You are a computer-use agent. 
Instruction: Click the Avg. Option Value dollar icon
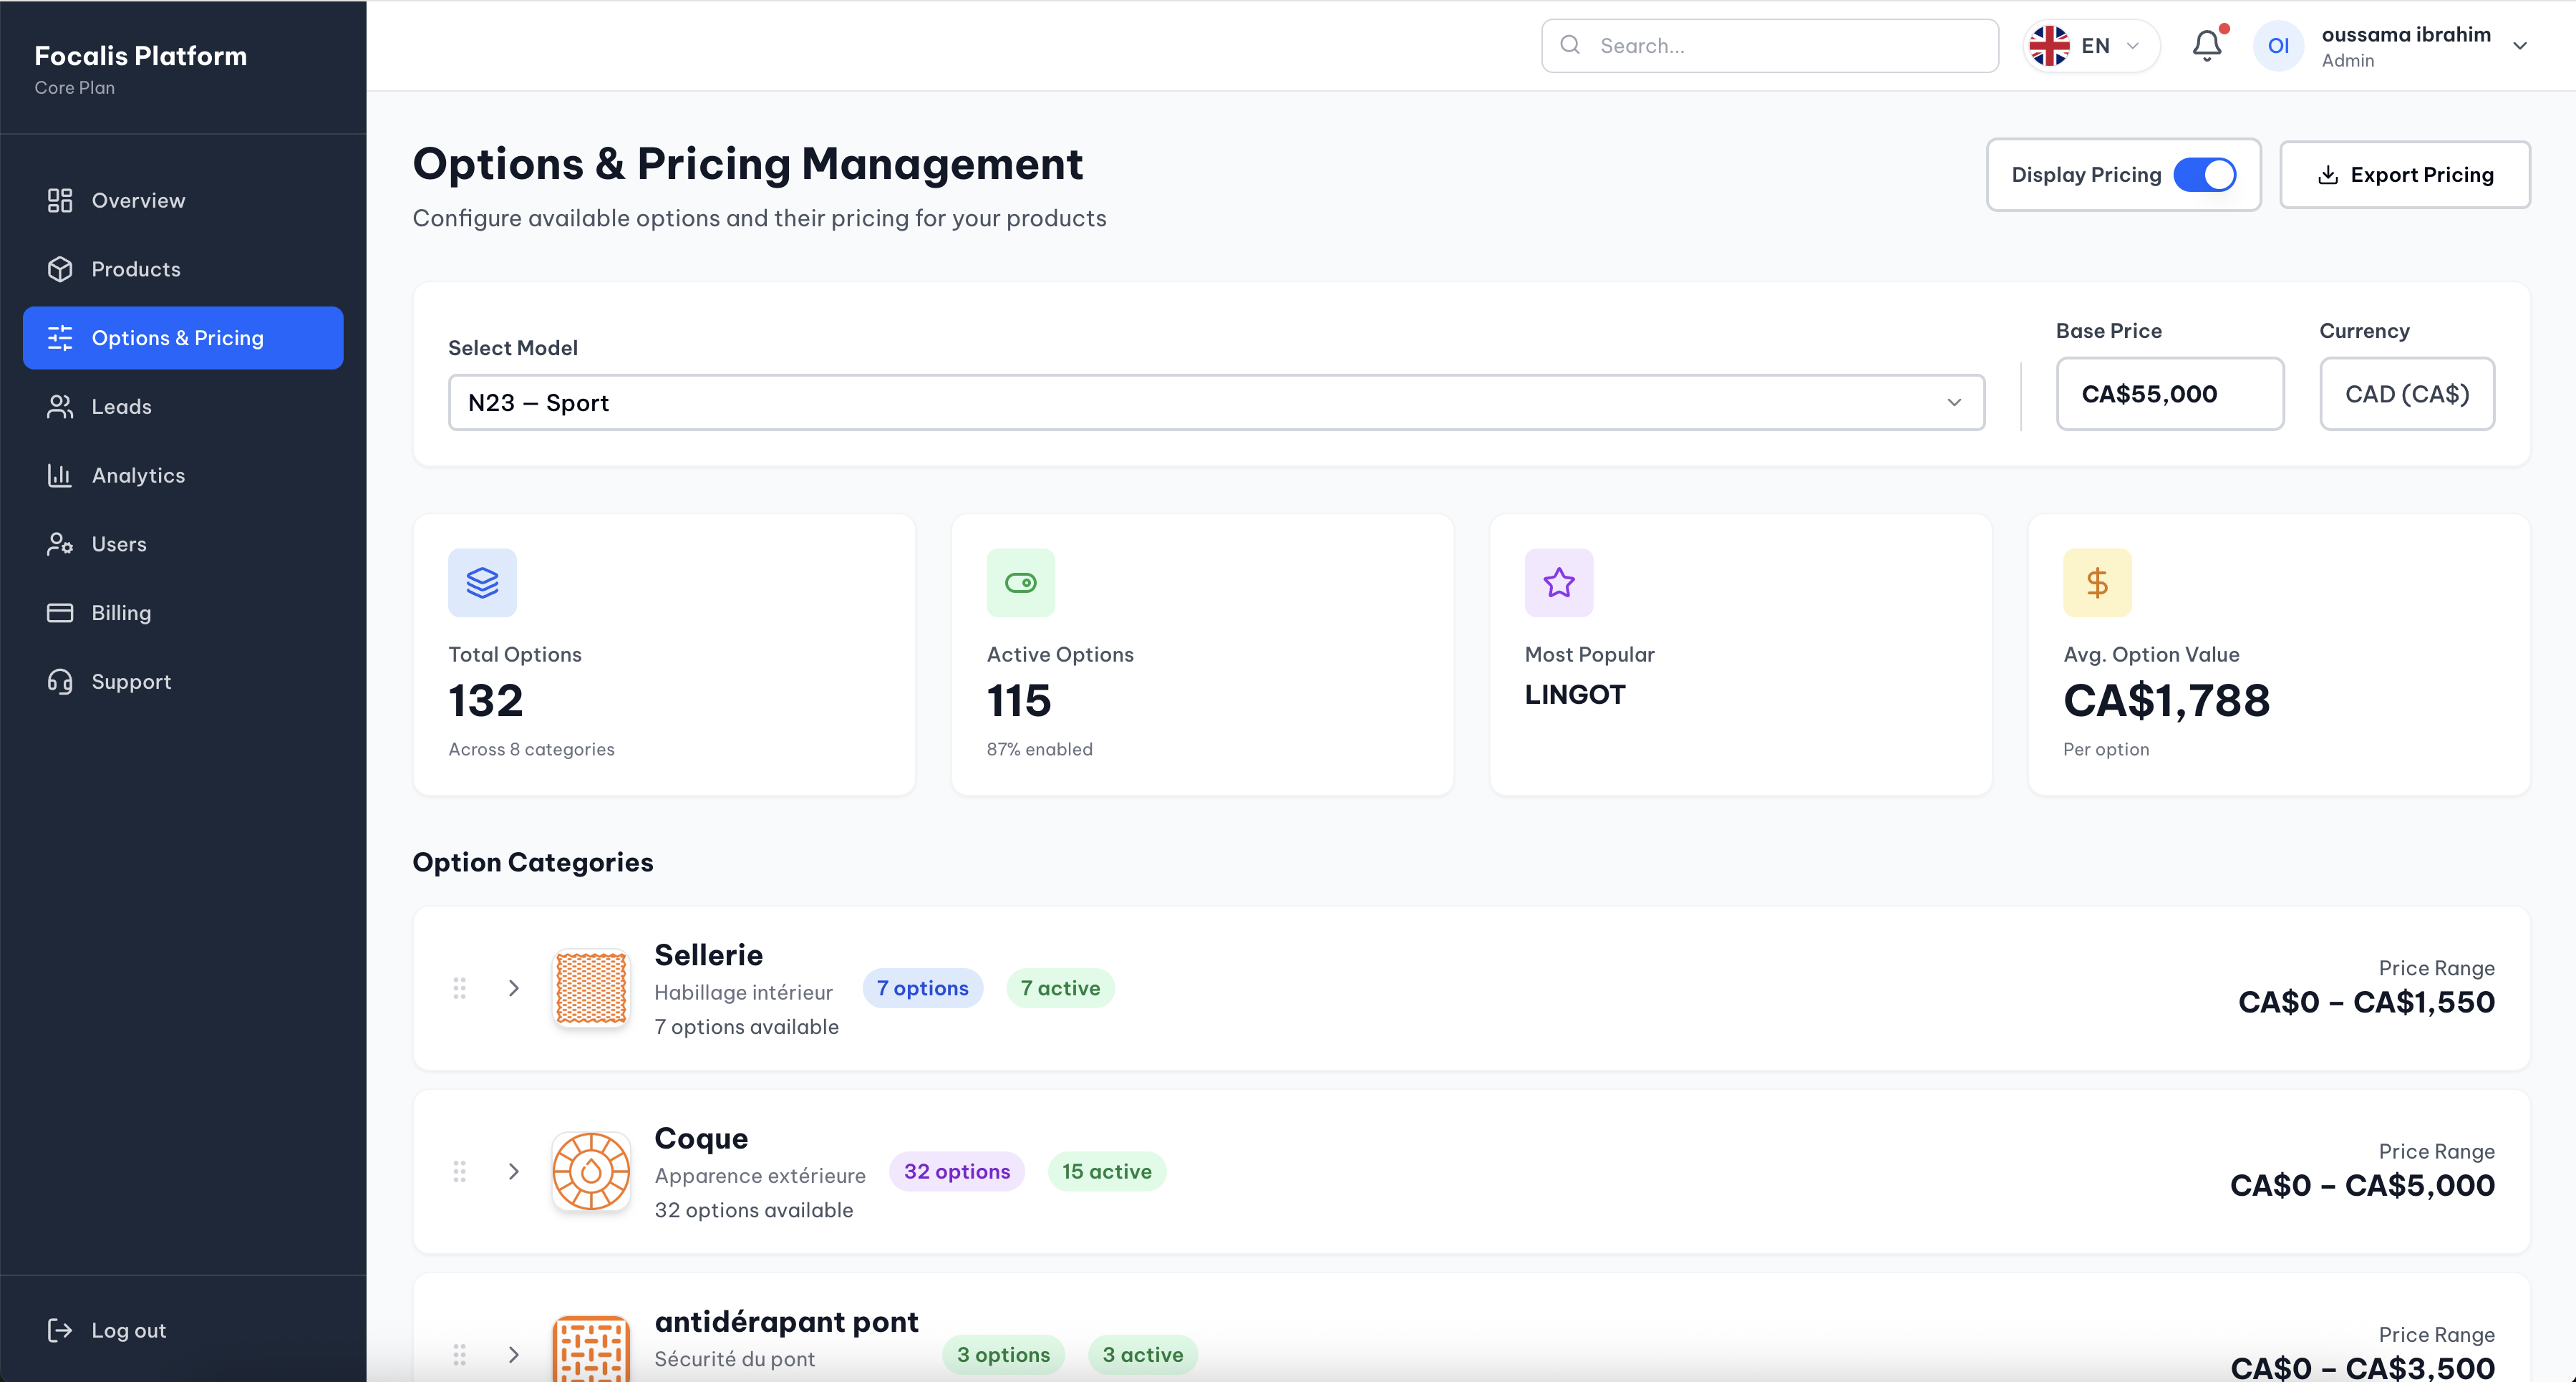(x=2097, y=583)
